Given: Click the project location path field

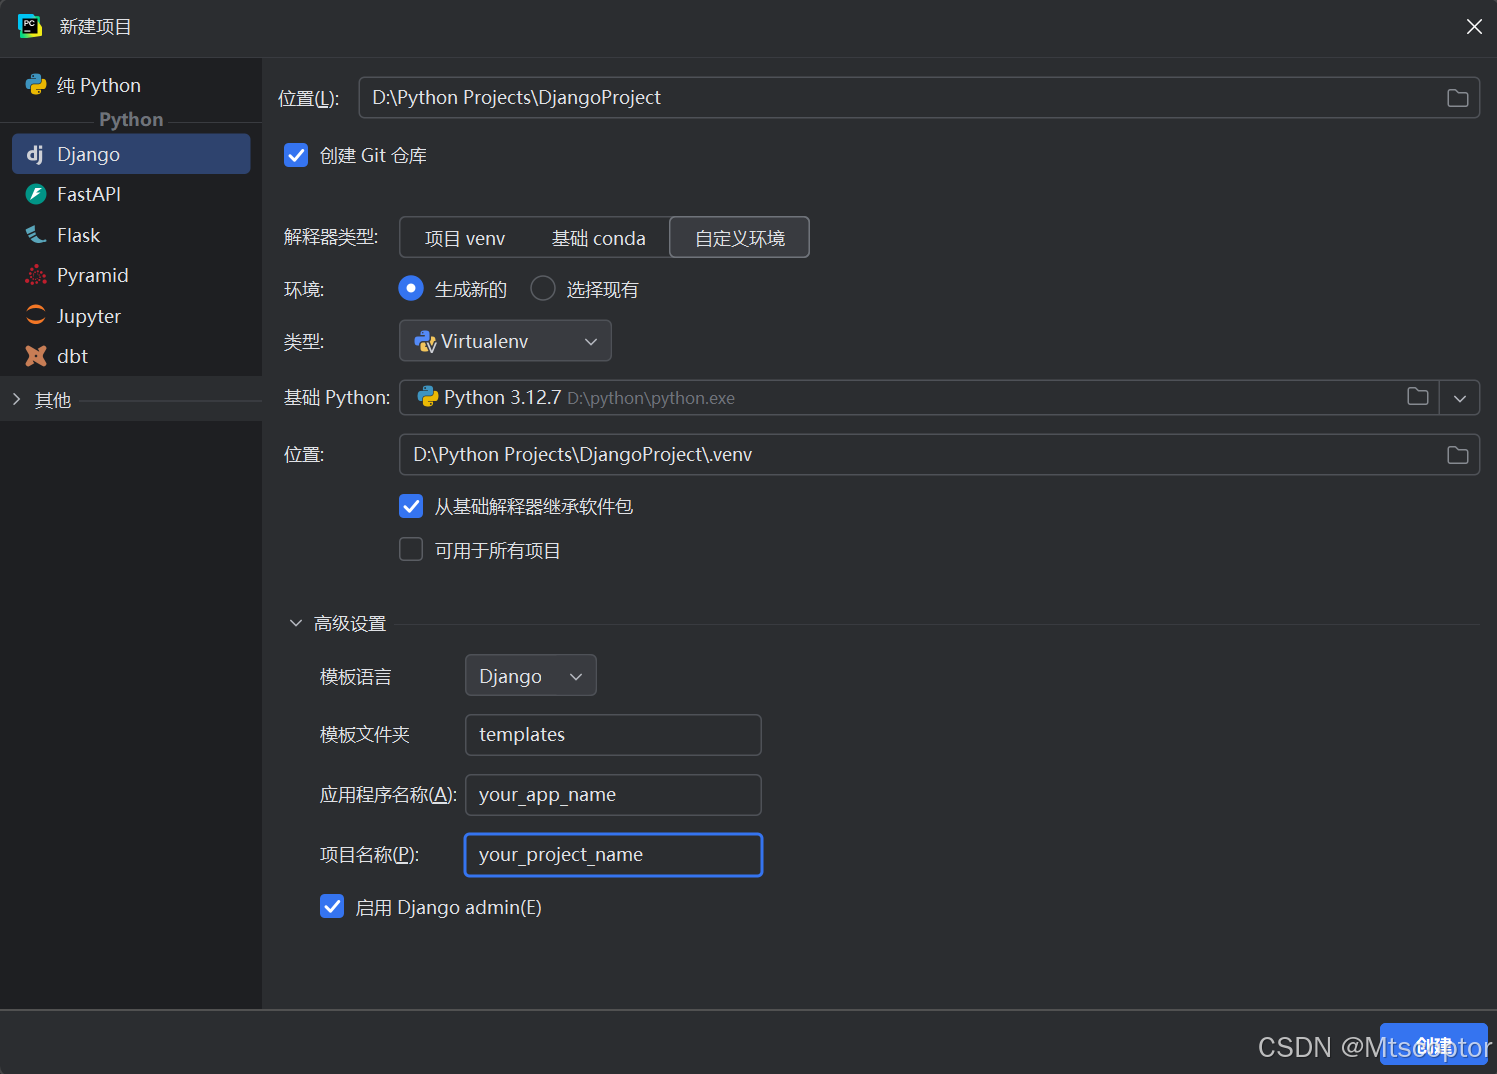Looking at the screenshot, I should click(x=919, y=98).
